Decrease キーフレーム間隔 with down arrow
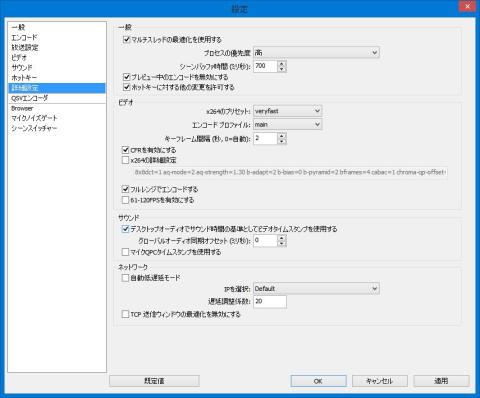Image resolution: width=480 pixels, height=398 pixels. tap(282, 141)
